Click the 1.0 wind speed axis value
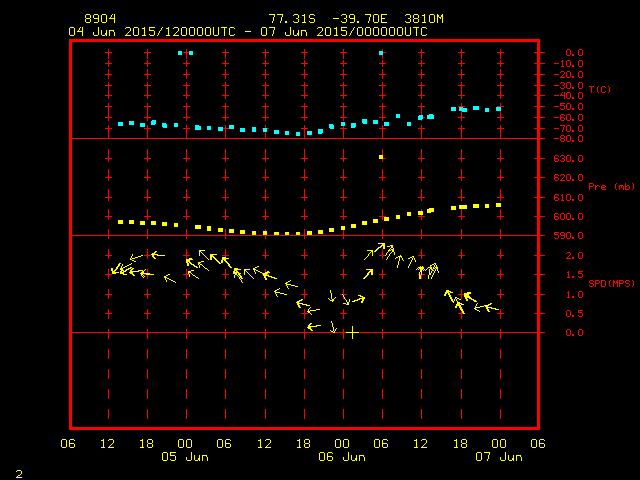Image resolution: width=640 pixels, height=480 pixels. 574,295
